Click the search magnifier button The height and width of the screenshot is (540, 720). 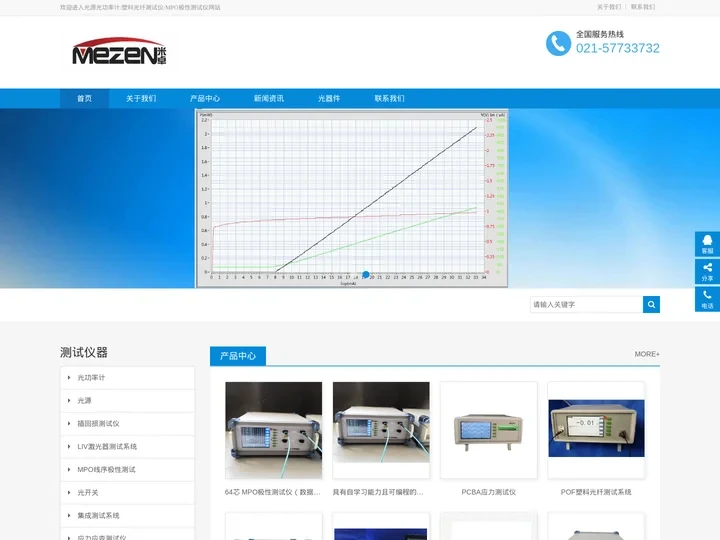click(651, 304)
